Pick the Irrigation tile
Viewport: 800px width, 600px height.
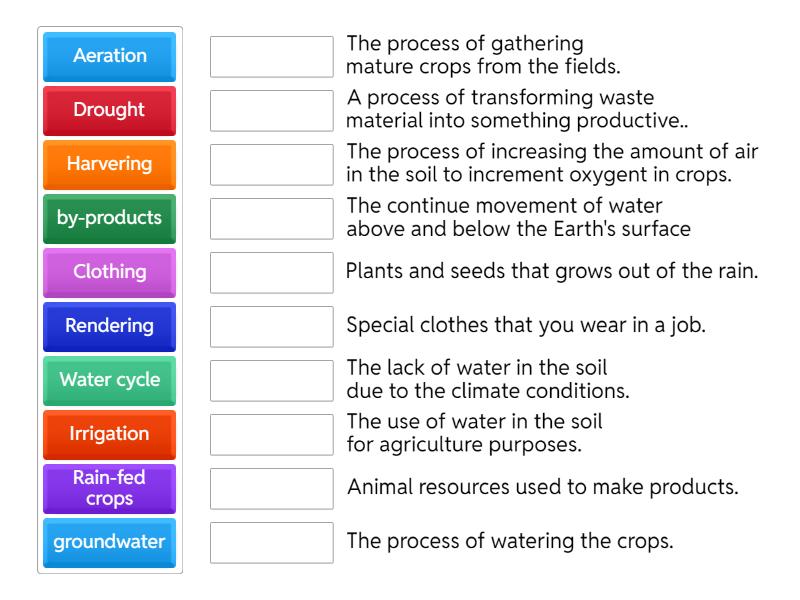110,434
